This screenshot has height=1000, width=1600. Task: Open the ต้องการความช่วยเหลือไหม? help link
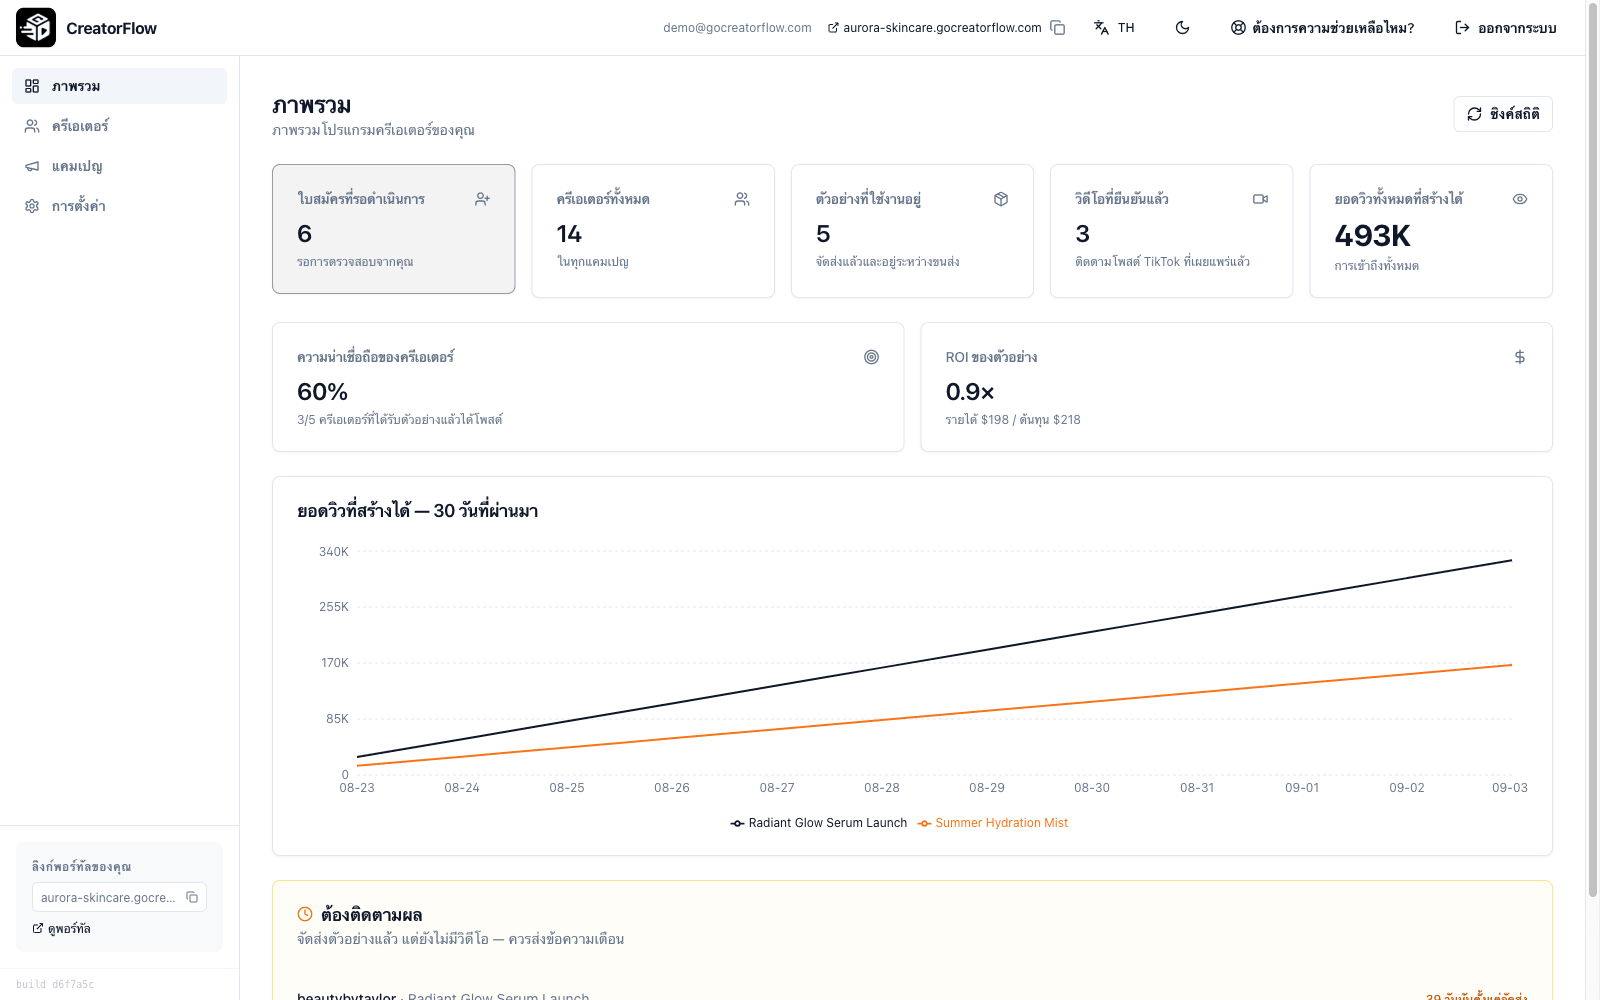click(1322, 28)
